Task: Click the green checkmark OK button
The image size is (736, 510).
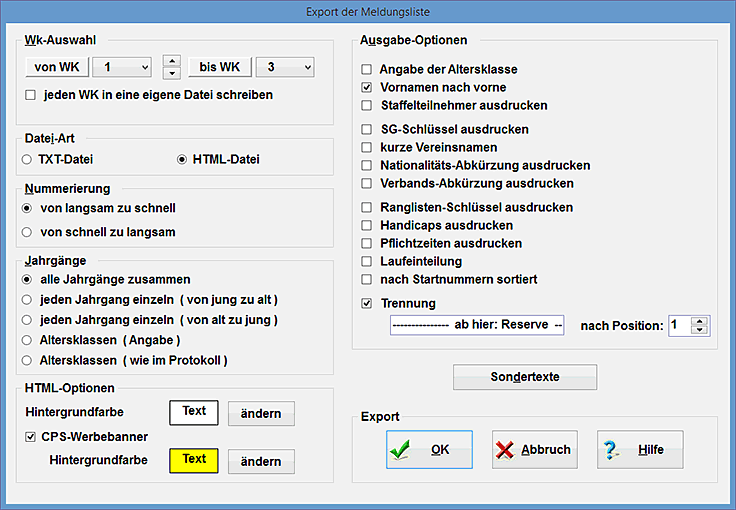Action: 429,450
